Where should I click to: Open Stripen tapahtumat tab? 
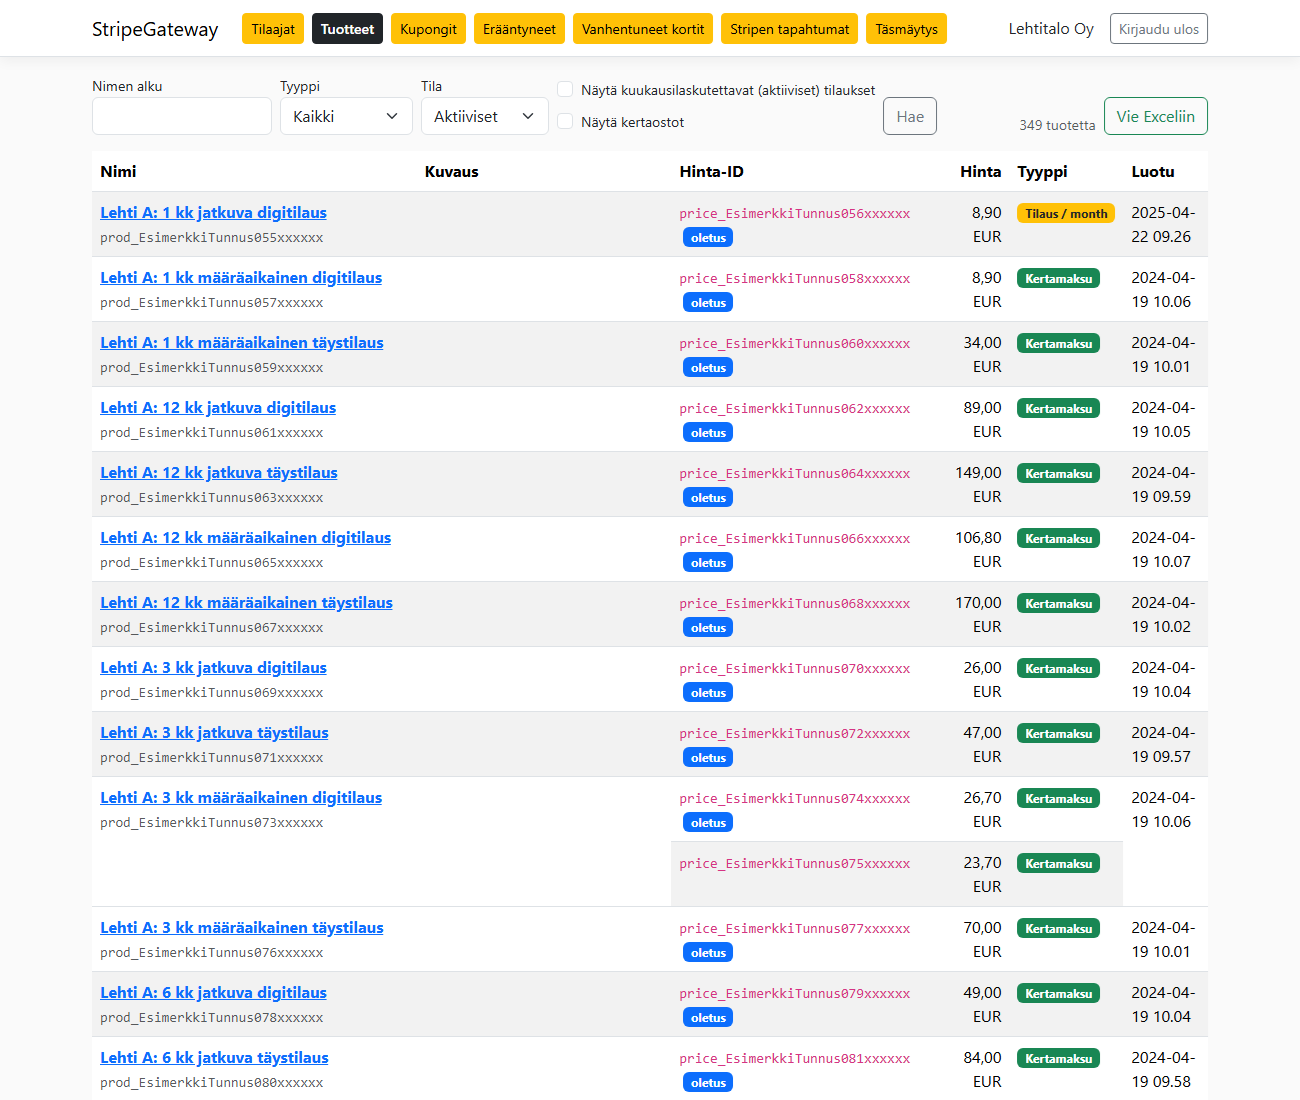790,29
